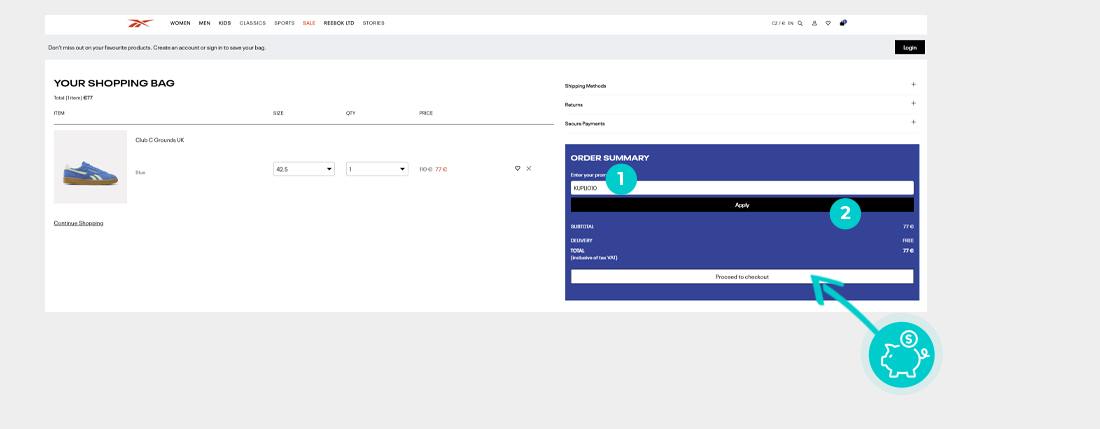Image resolution: width=1100 pixels, height=429 pixels.
Task: Open the wishlist heart in header
Action: 828,23
